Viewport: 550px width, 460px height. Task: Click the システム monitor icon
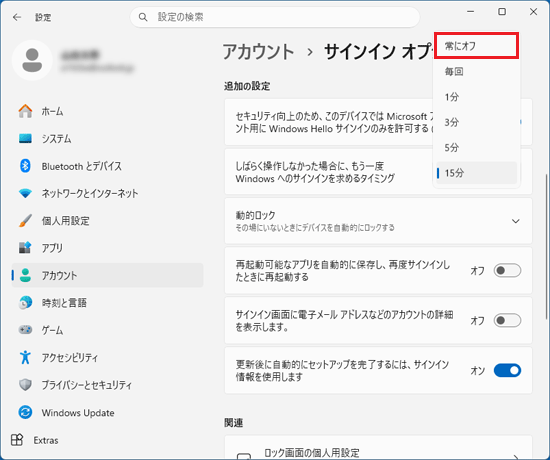pos(25,139)
